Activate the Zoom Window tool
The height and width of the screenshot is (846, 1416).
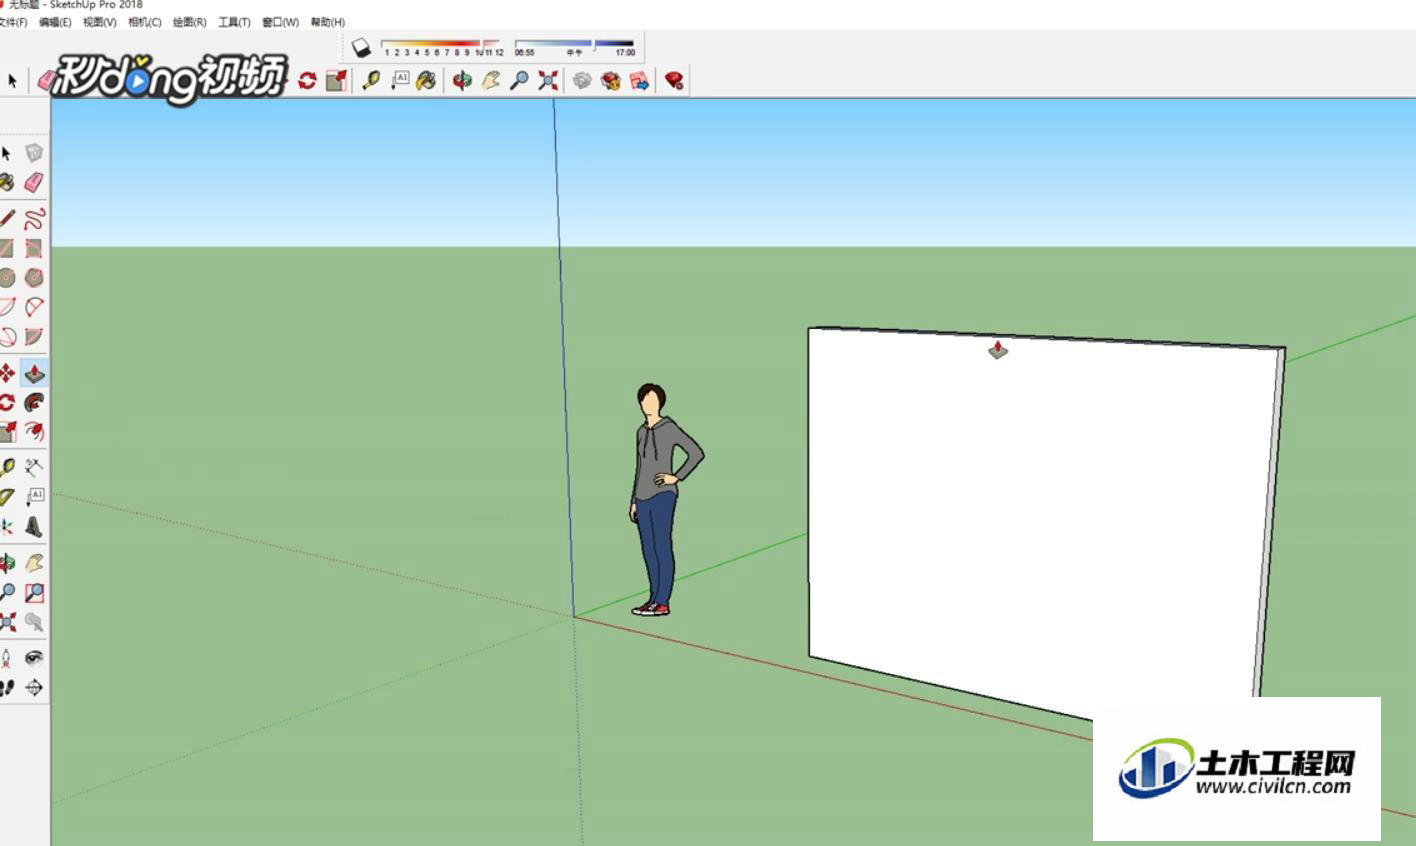click(34, 593)
